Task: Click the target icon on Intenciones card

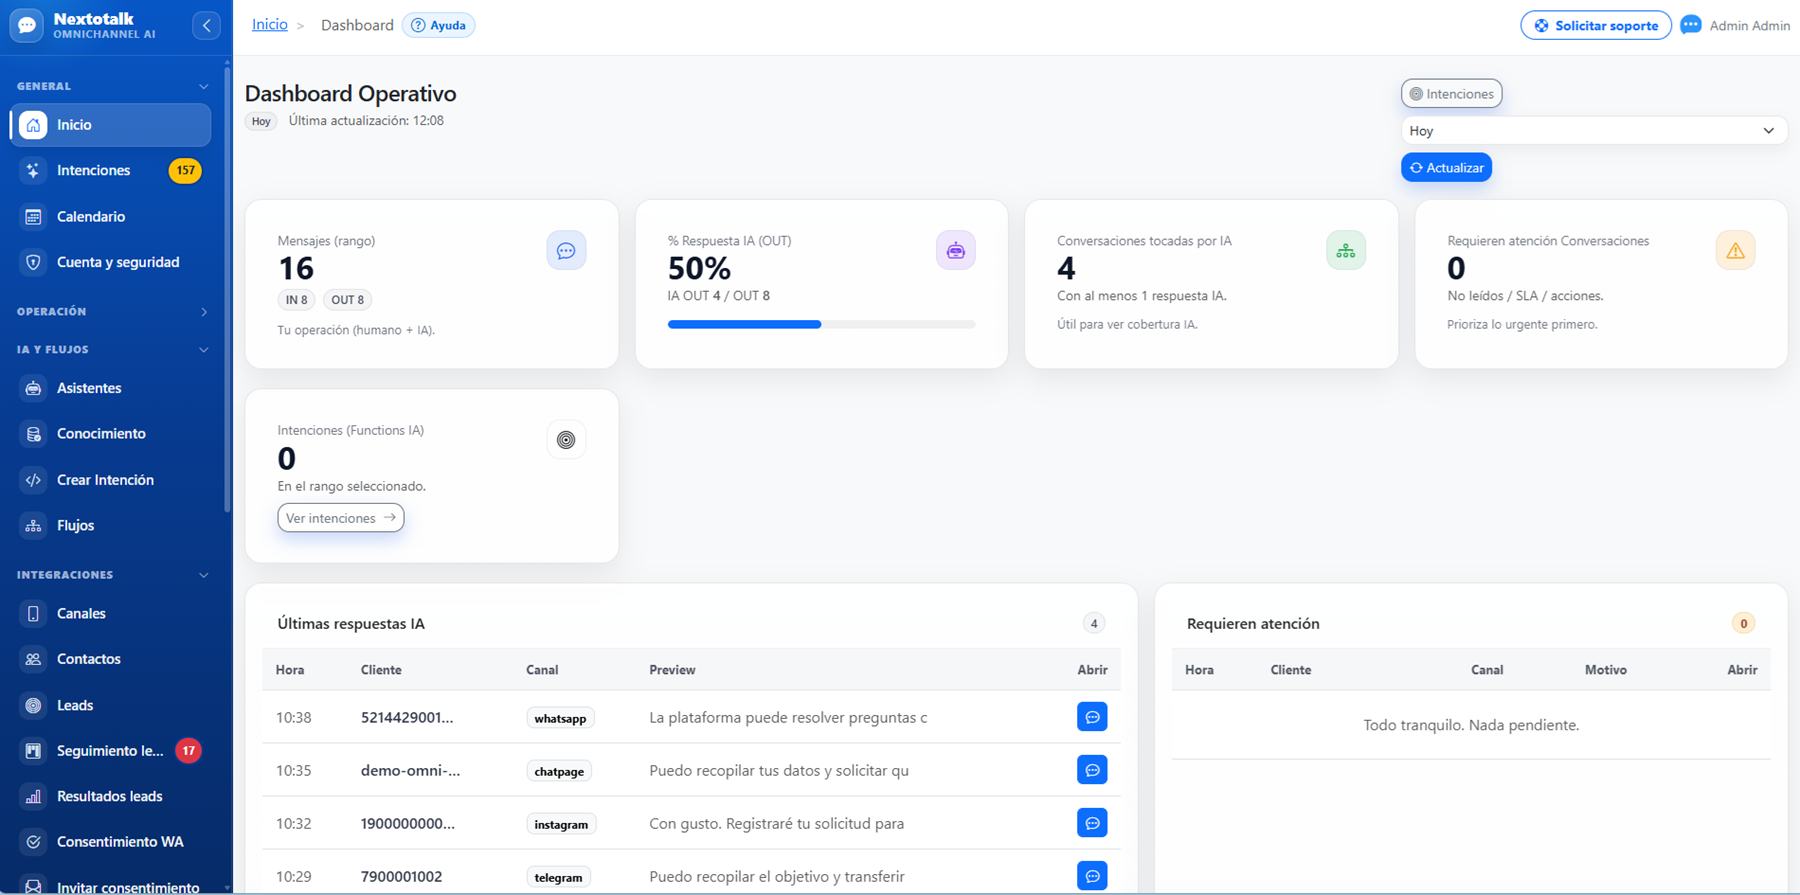Action: click(566, 440)
